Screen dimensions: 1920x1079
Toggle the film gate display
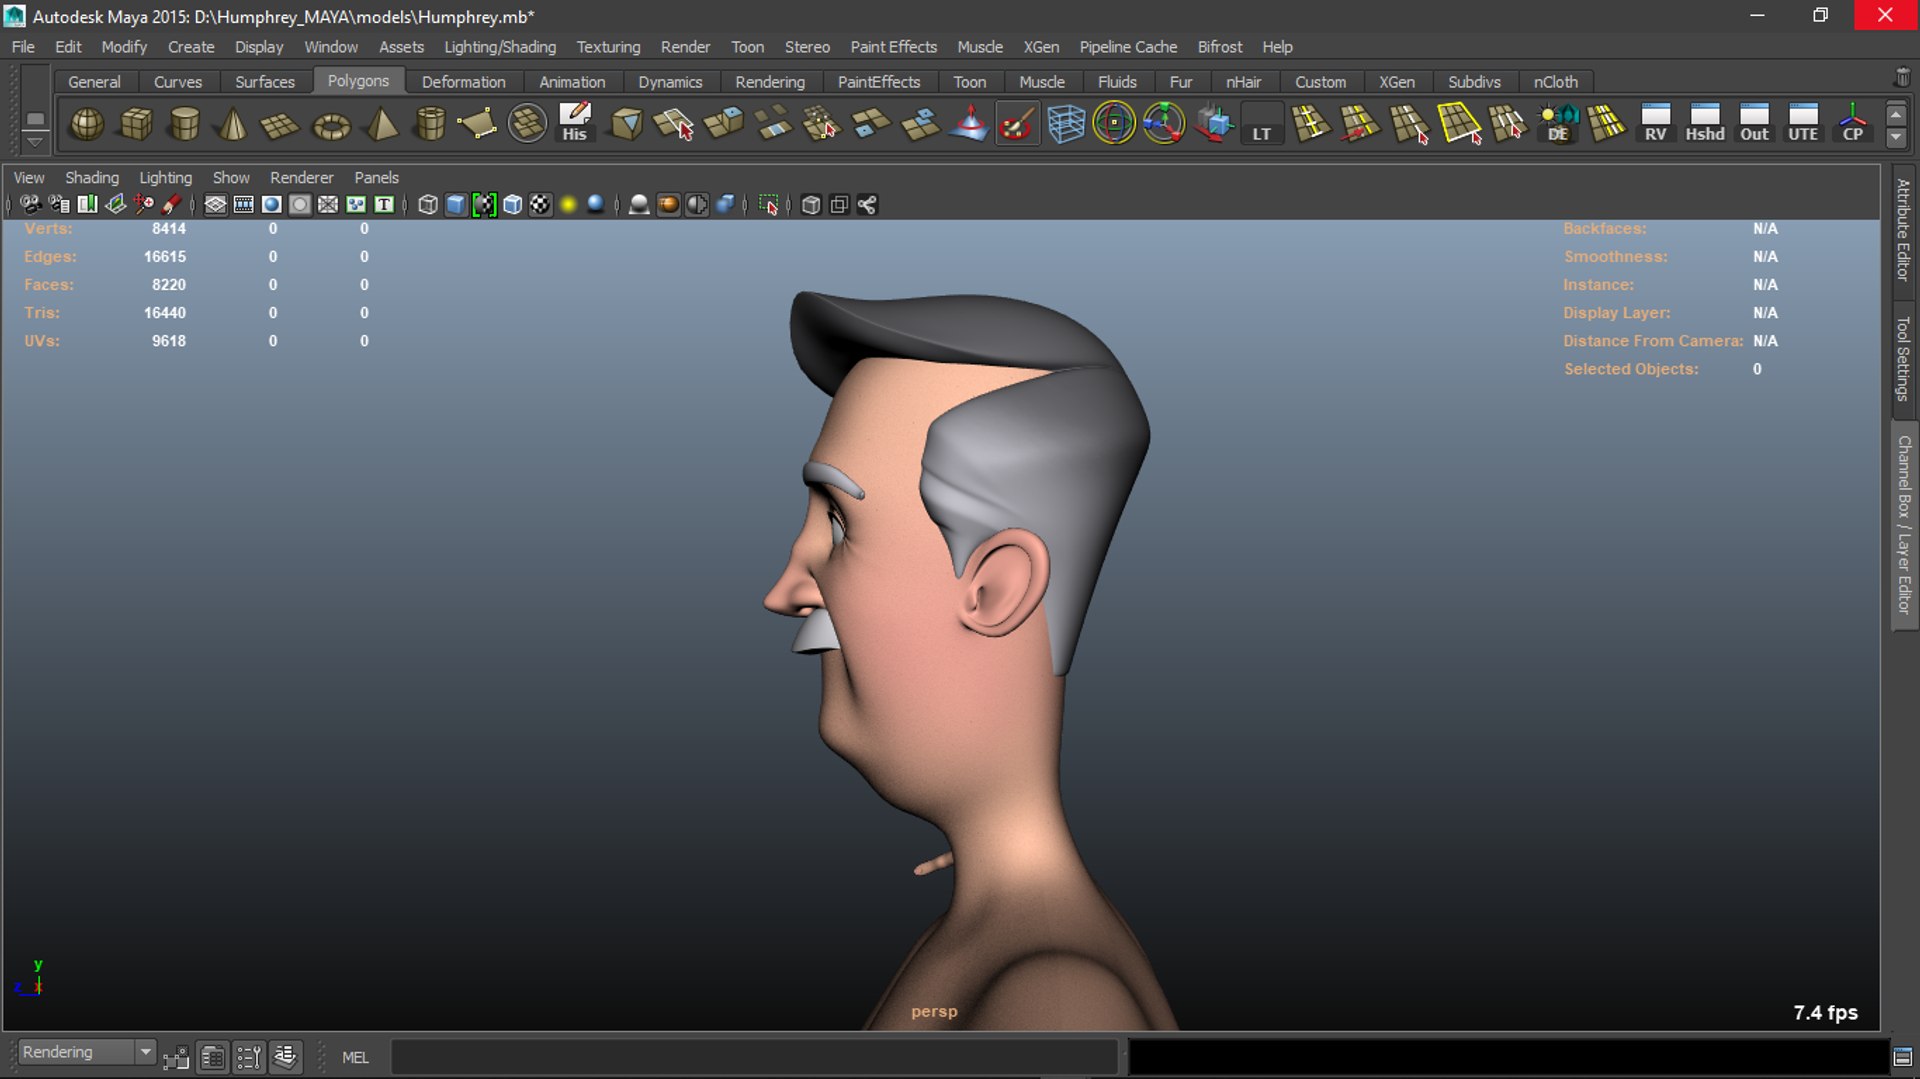[243, 205]
